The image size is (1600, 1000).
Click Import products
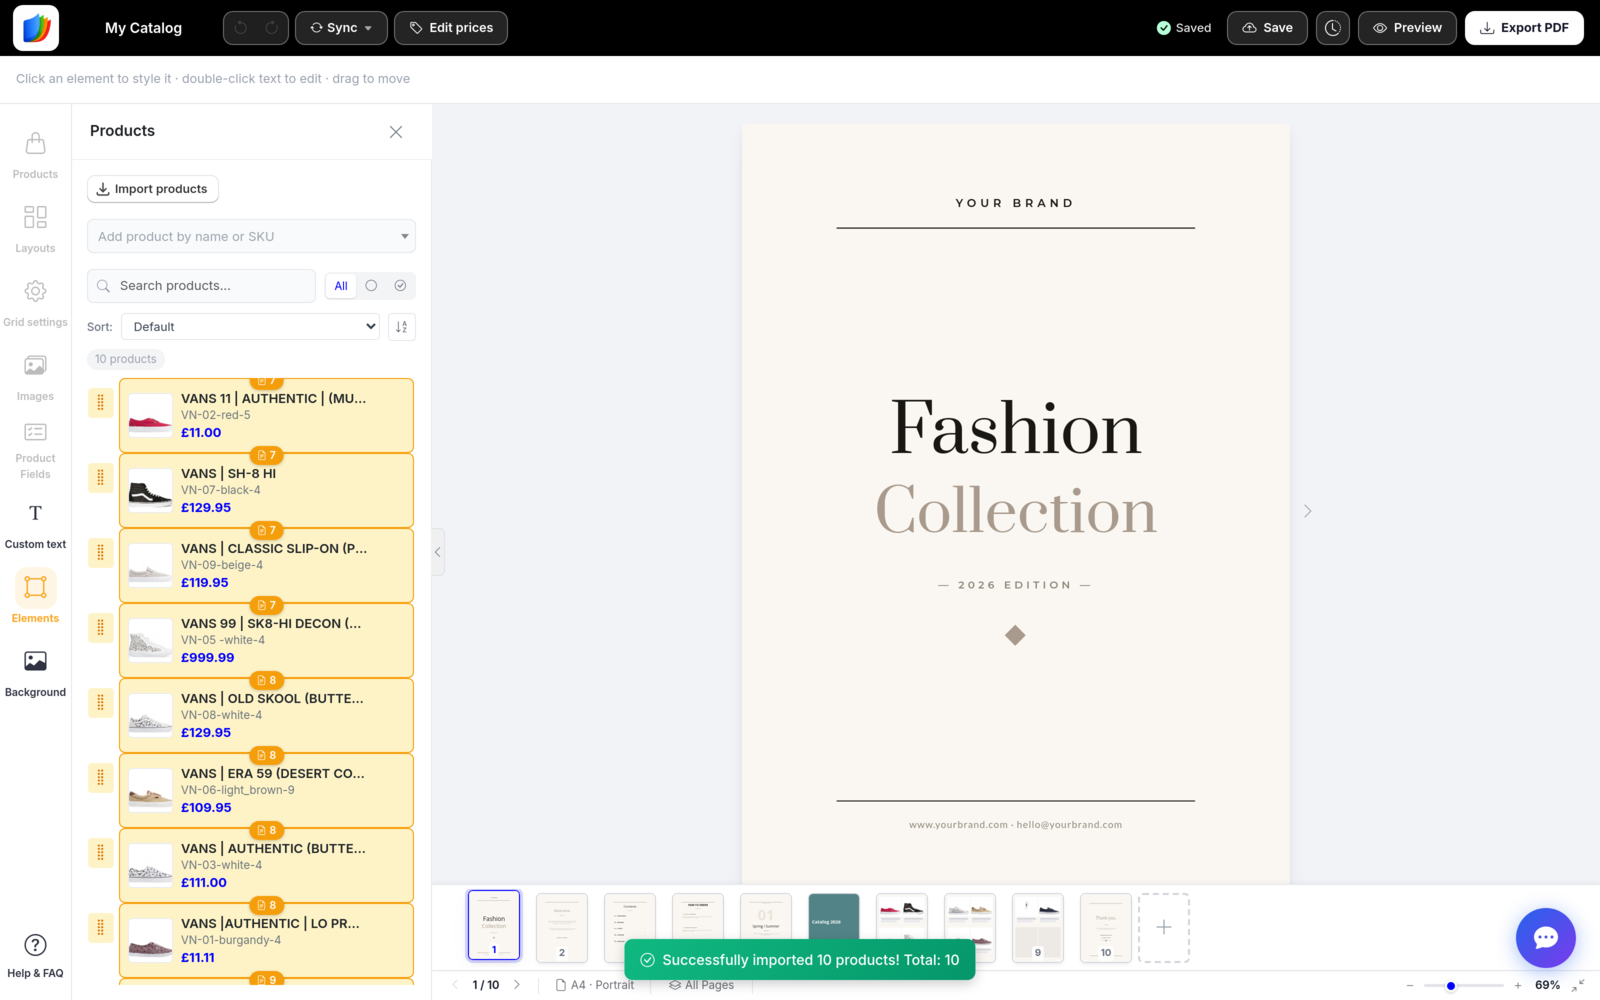point(153,189)
